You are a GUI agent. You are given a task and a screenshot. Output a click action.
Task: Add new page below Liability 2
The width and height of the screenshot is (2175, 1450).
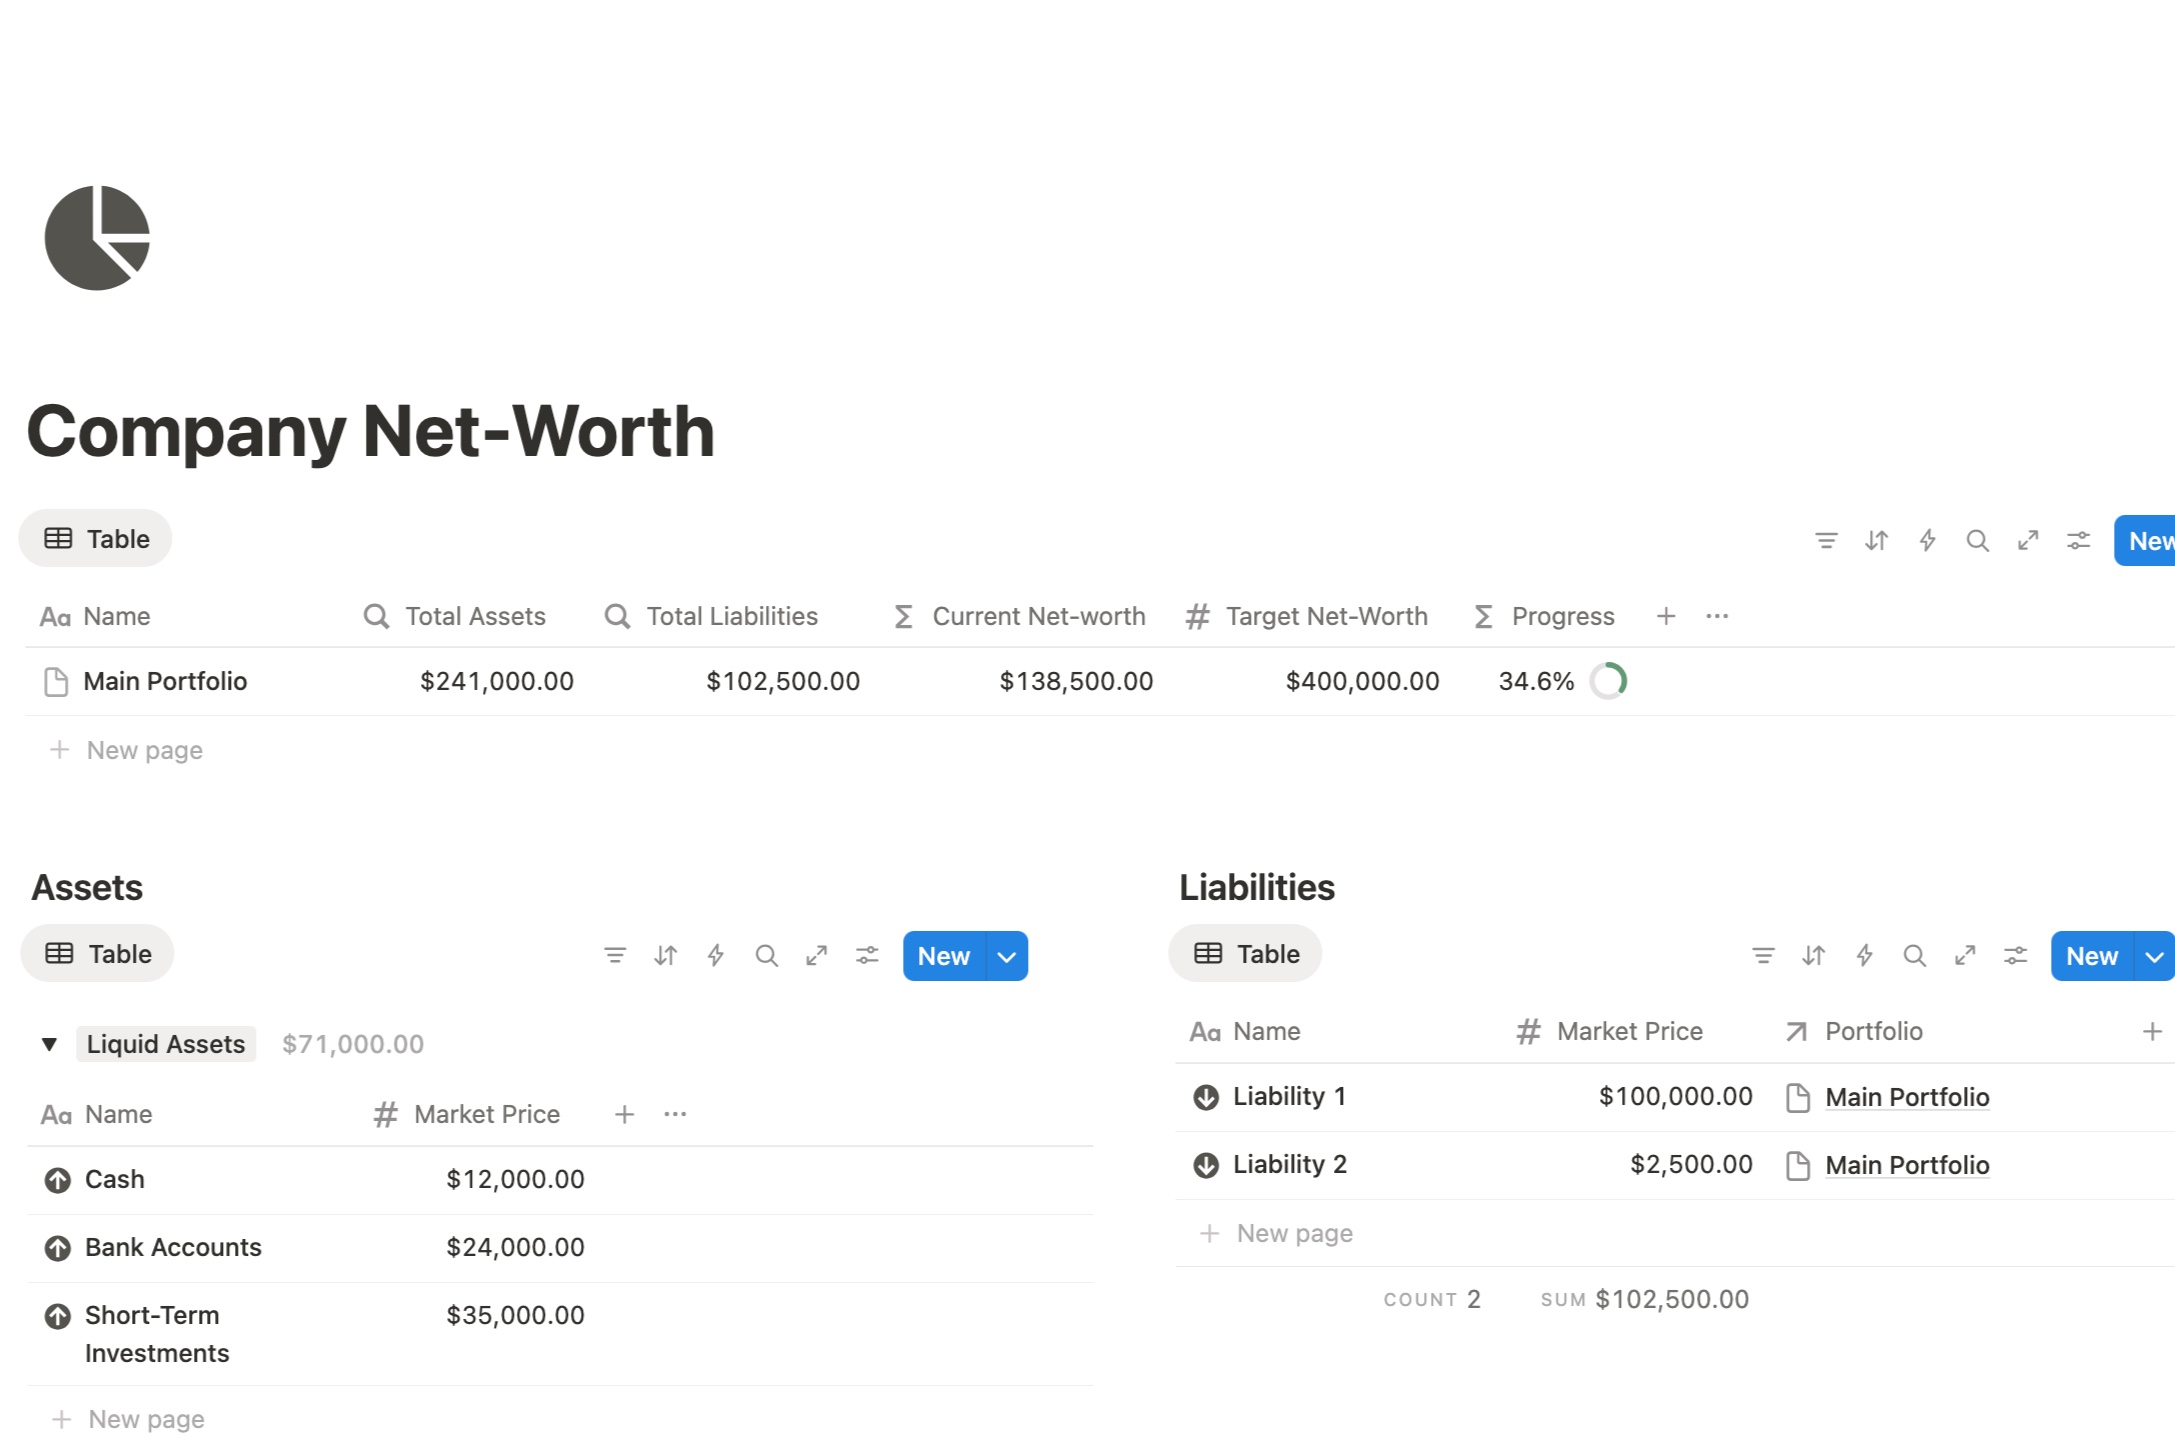(x=1294, y=1233)
